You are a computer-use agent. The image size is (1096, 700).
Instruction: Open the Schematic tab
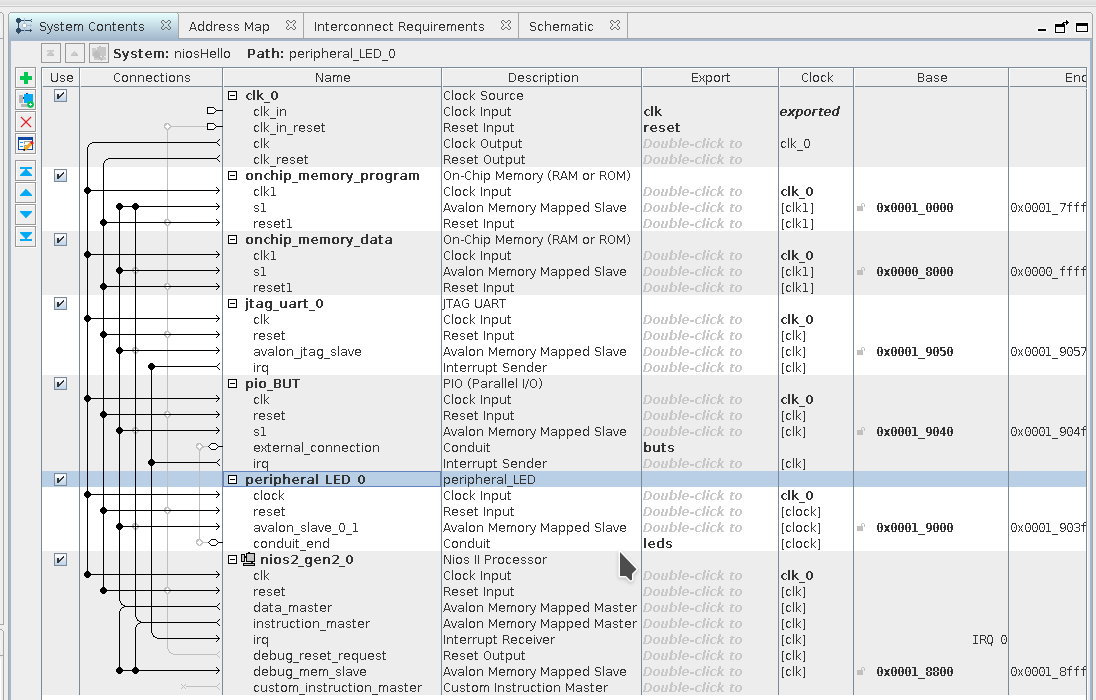click(560, 27)
